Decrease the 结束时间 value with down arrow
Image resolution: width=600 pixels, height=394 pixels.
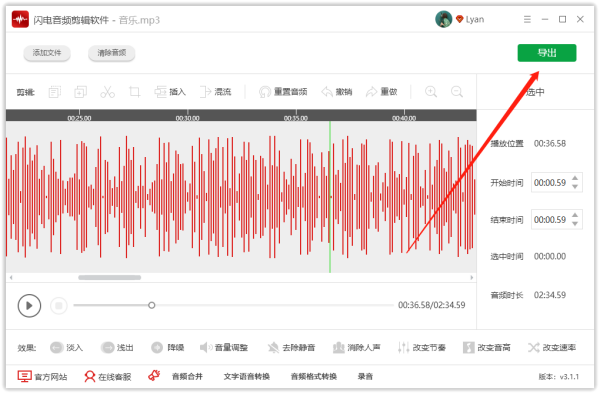pyautogui.click(x=575, y=224)
